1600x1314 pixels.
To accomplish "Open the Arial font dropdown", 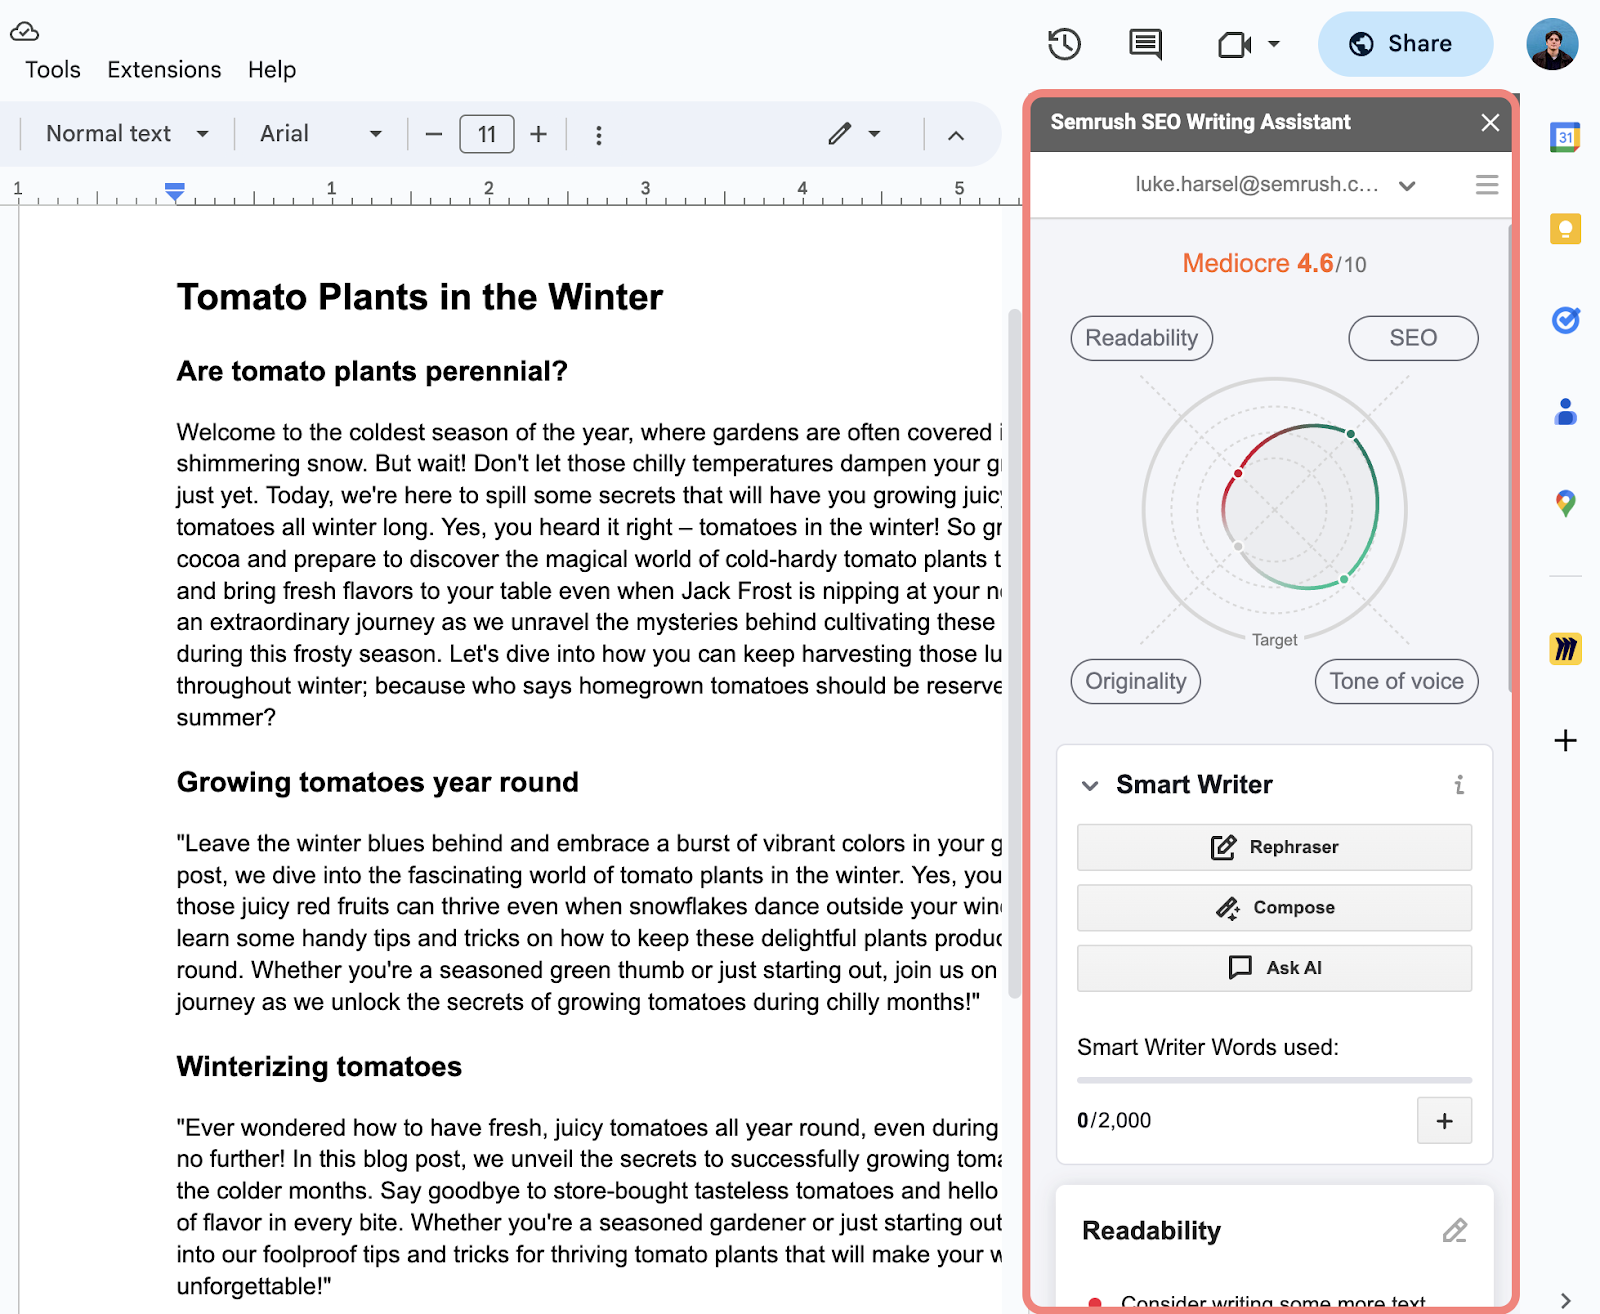I will pyautogui.click(x=320, y=134).
